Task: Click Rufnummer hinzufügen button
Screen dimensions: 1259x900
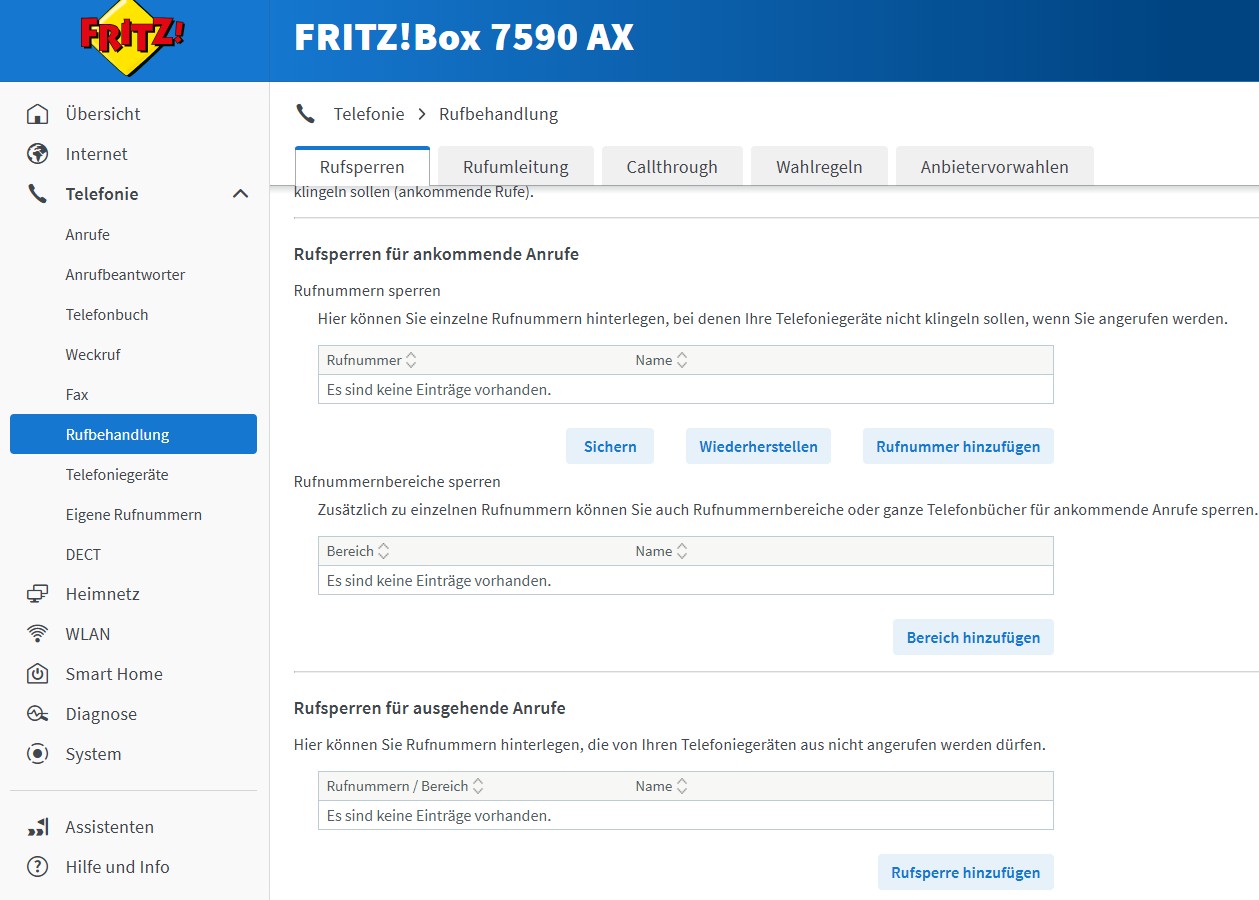Action: click(958, 446)
